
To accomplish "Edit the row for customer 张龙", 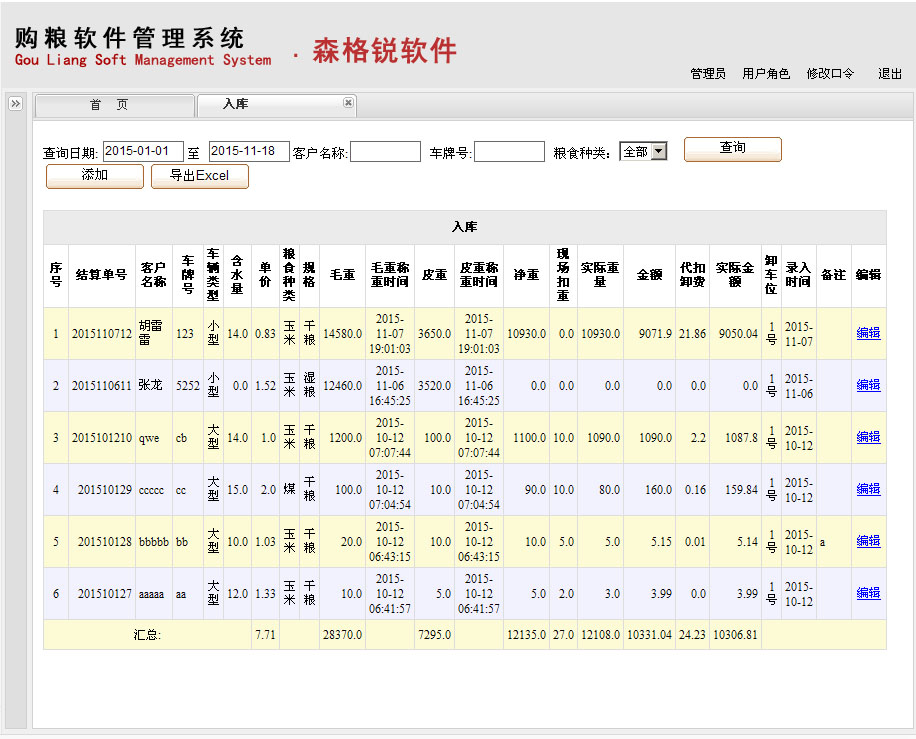I will 868,386.
